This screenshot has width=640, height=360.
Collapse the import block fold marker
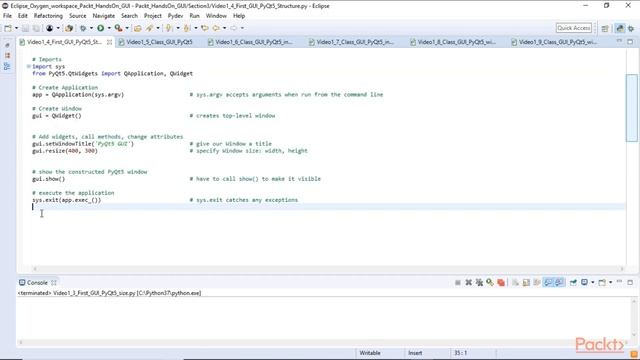[x=29, y=66]
